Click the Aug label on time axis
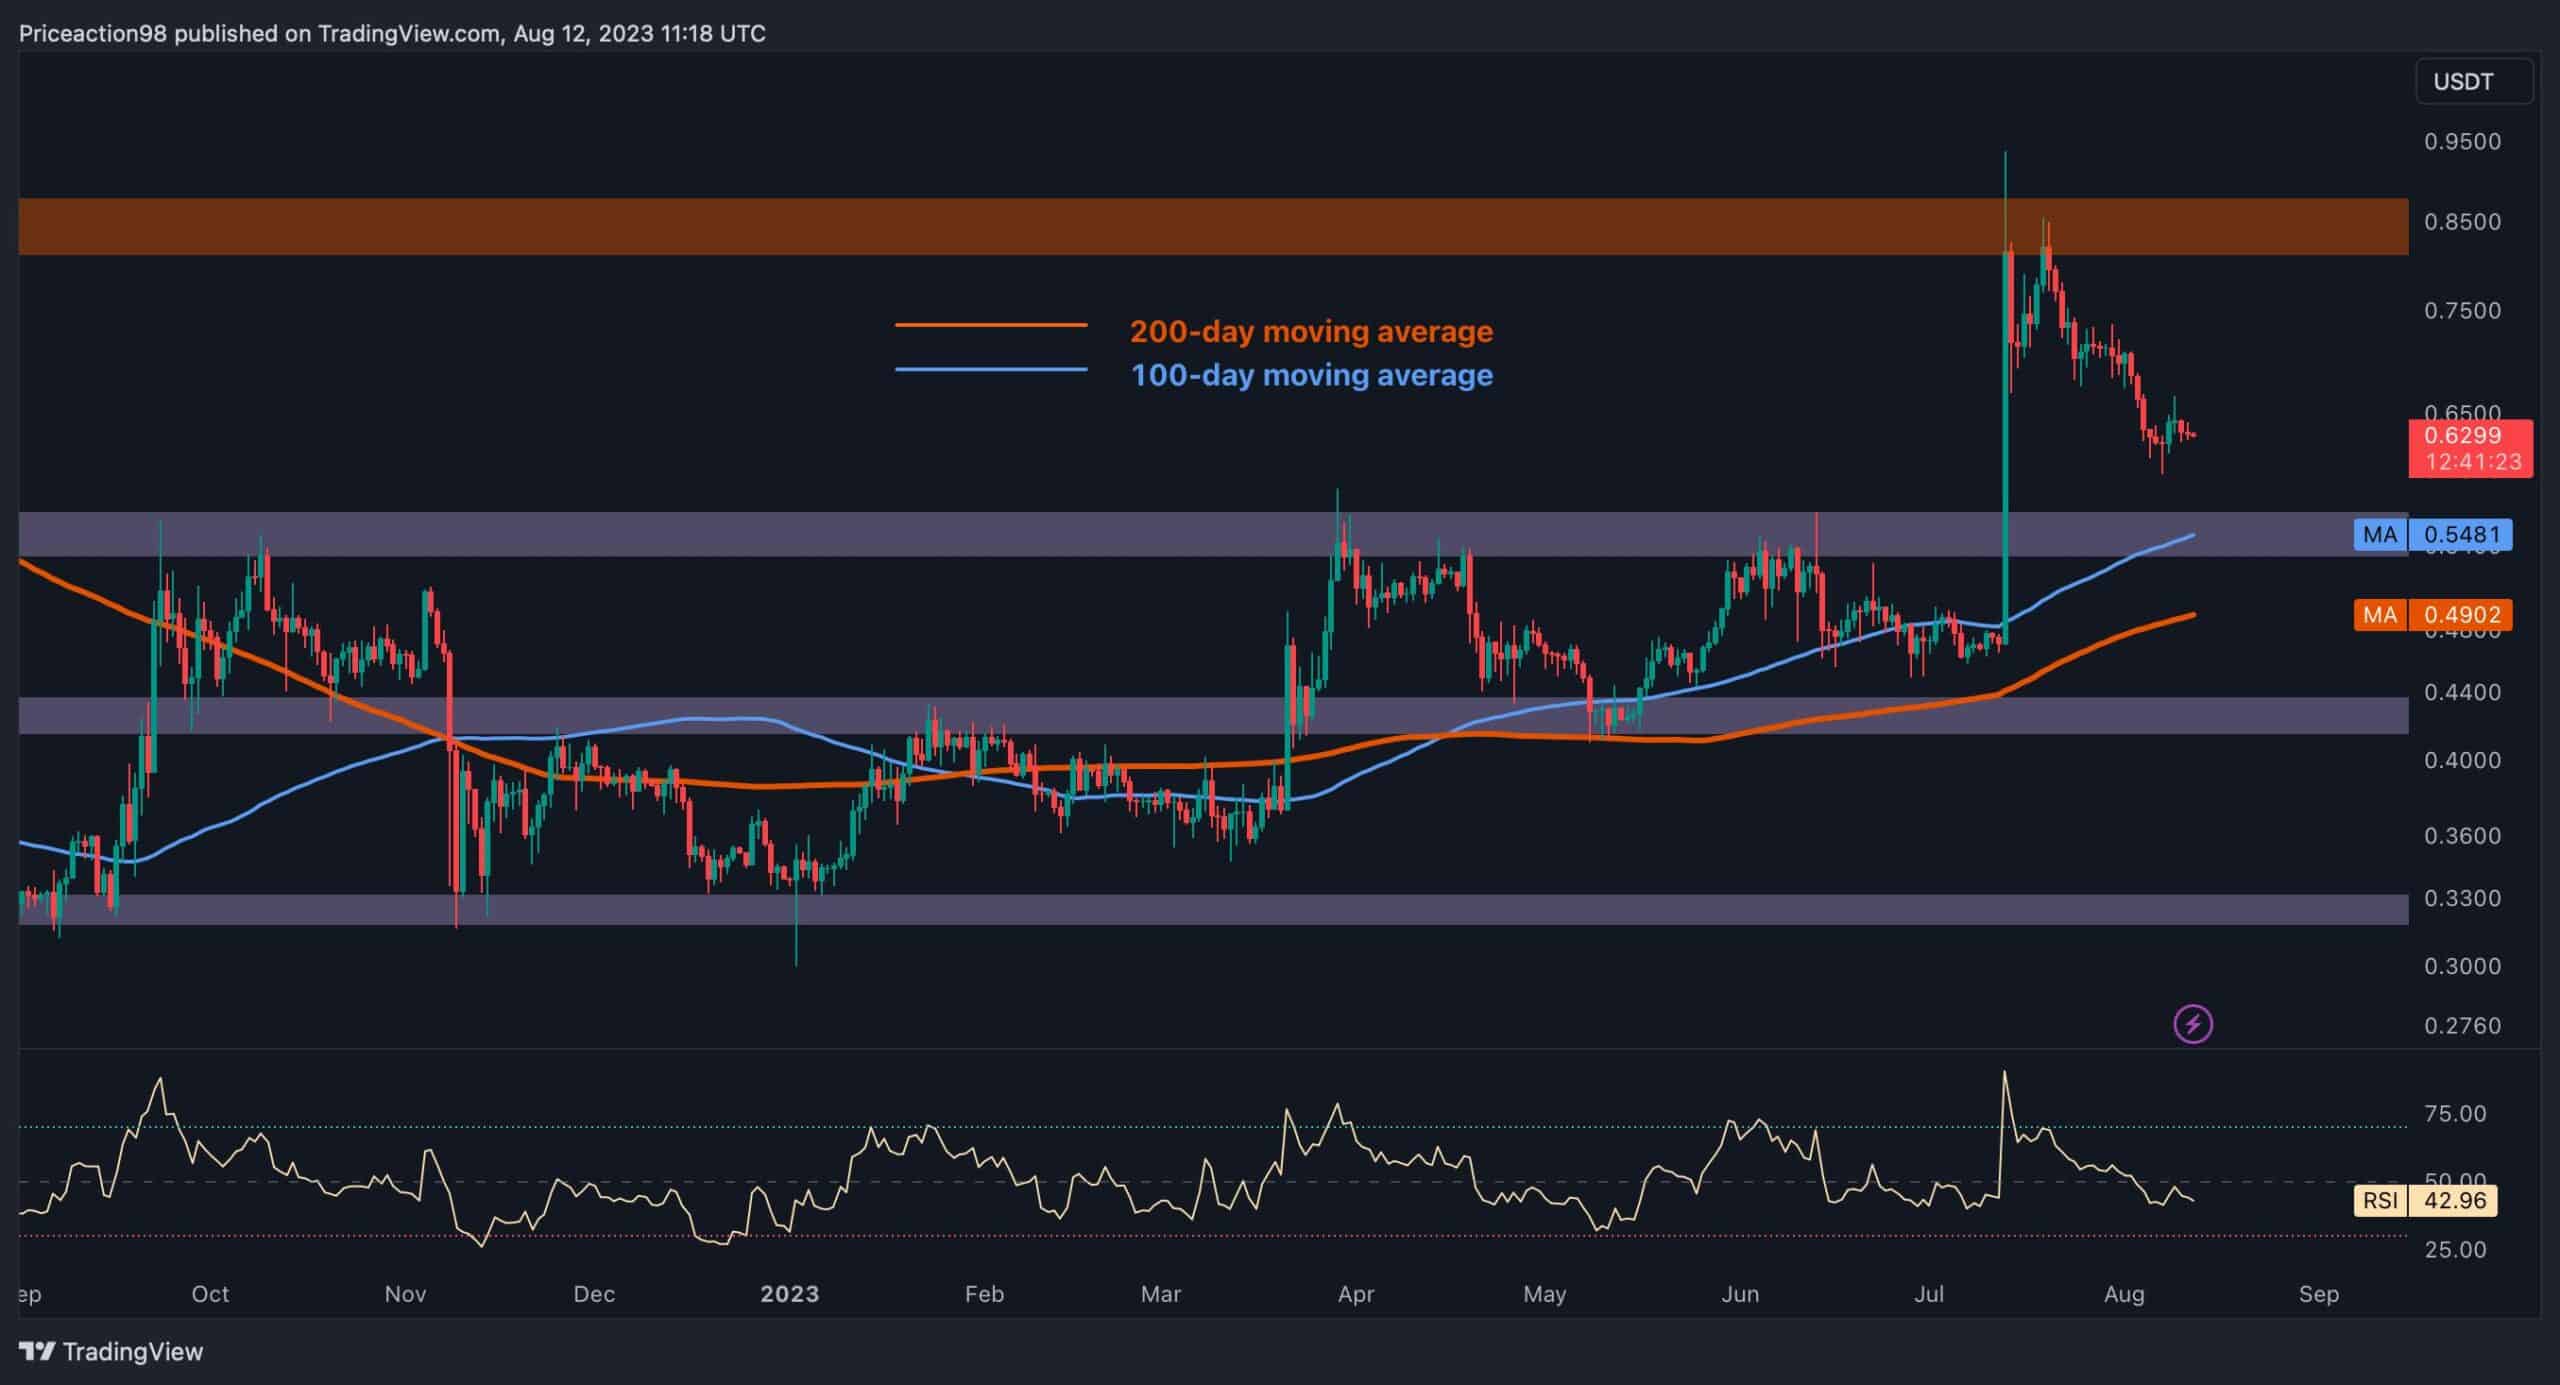 tap(2124, 1294)
